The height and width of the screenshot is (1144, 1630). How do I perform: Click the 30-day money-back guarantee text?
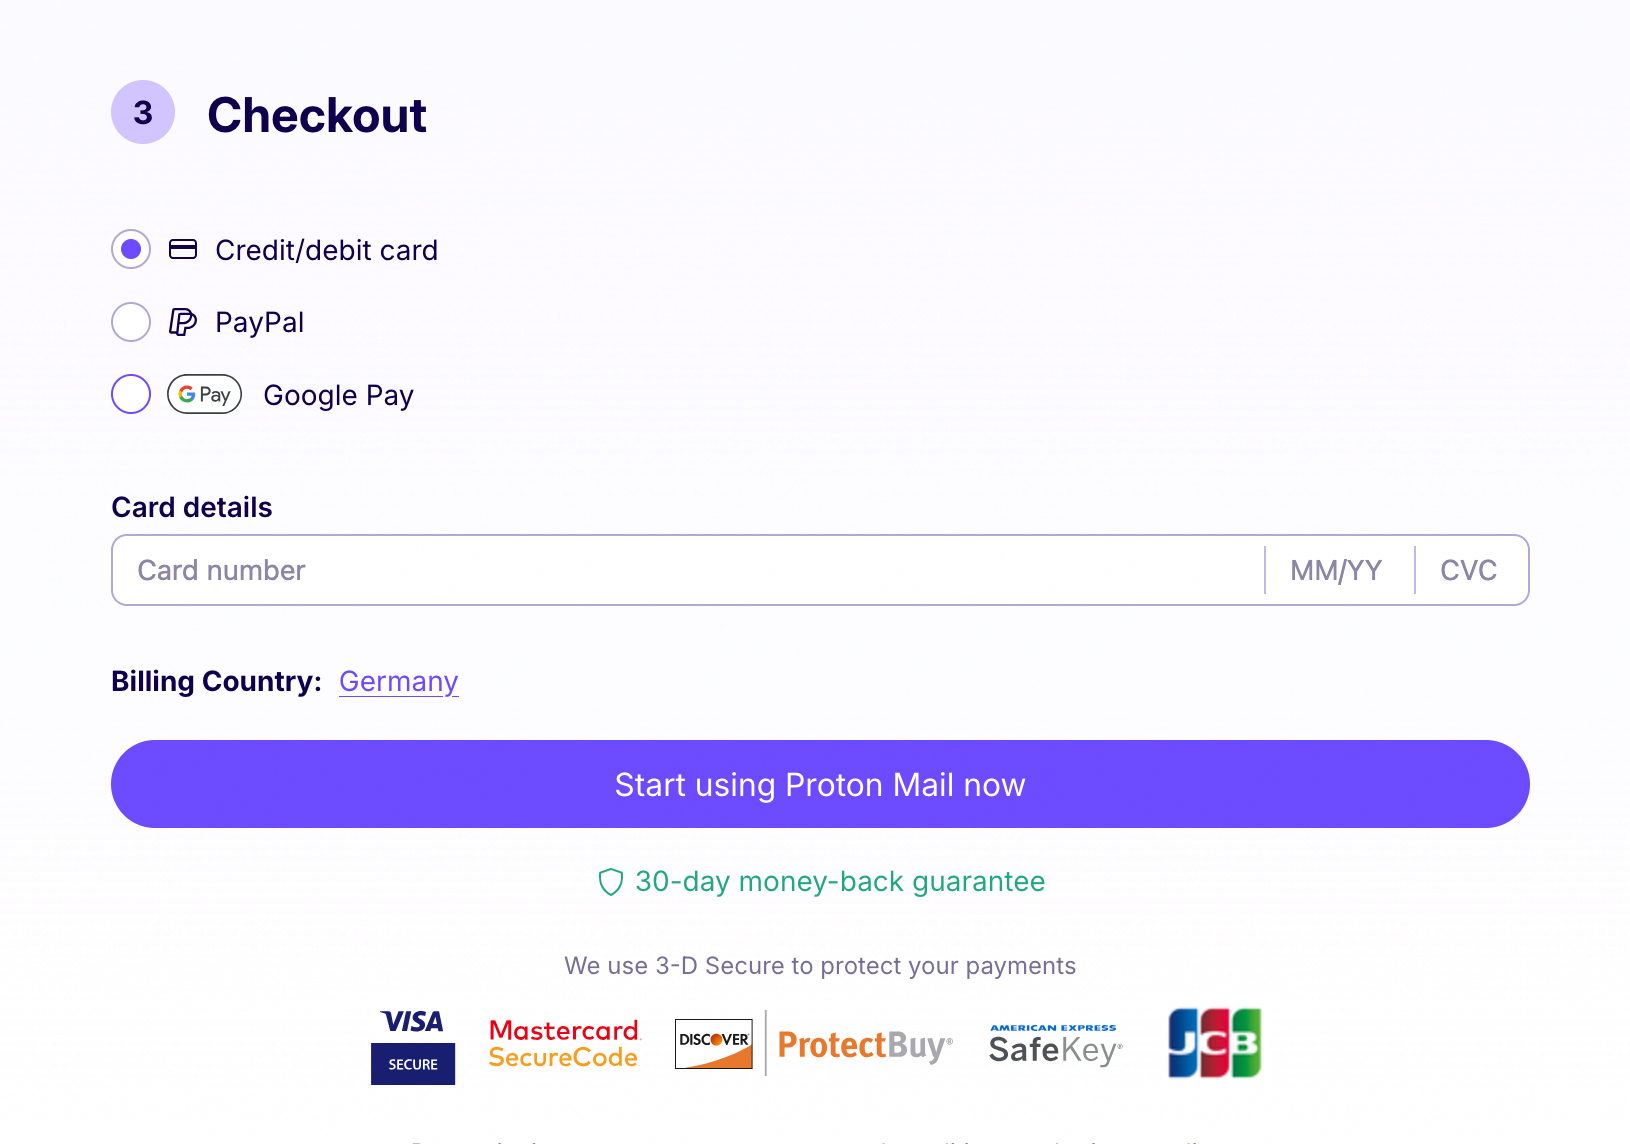click(x=840, y=882)
